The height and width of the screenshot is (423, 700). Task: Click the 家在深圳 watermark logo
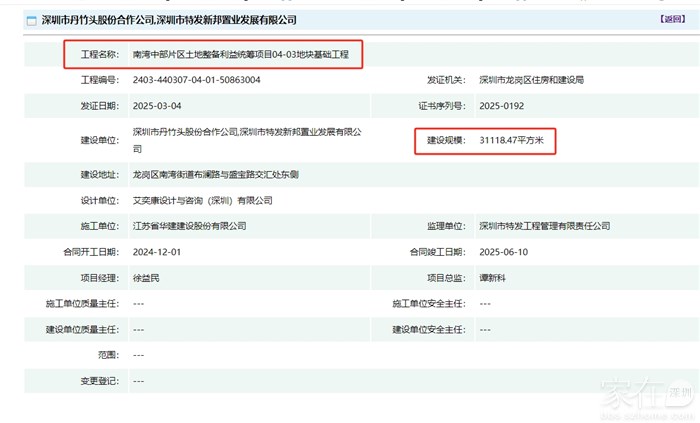(646, 392)
